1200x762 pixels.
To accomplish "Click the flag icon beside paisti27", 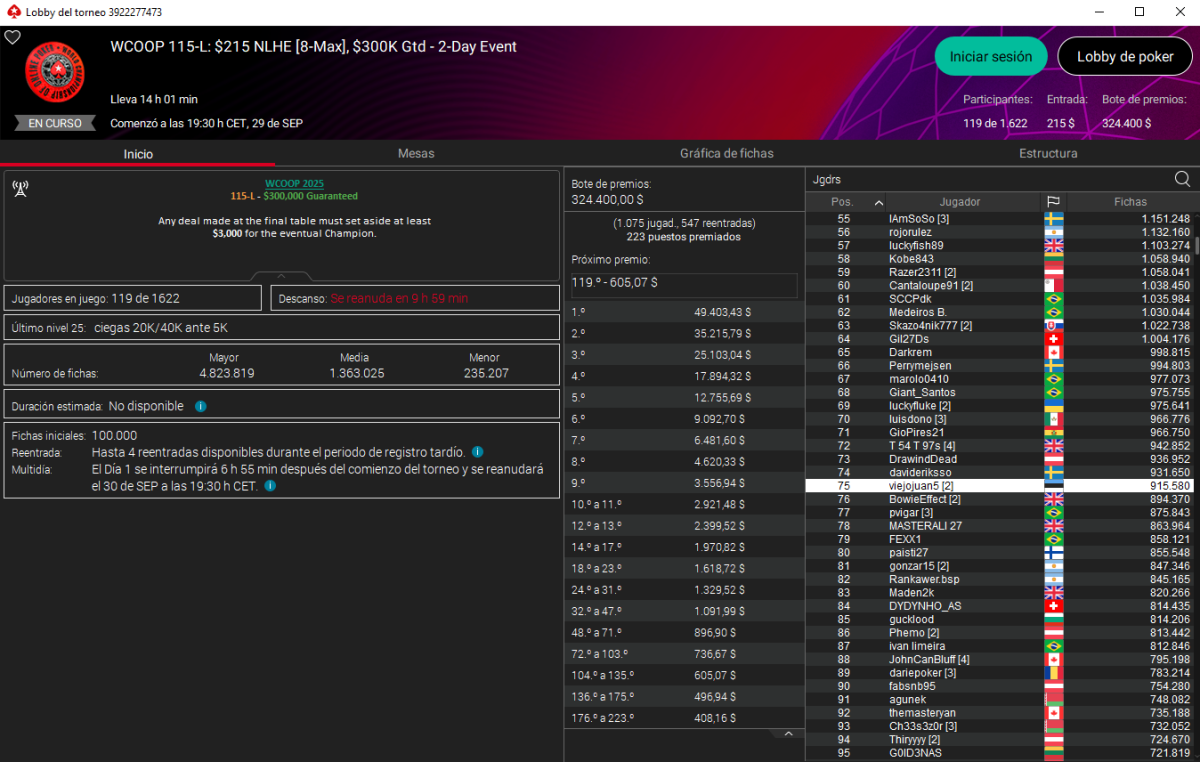I will (x=1054, y=552).
